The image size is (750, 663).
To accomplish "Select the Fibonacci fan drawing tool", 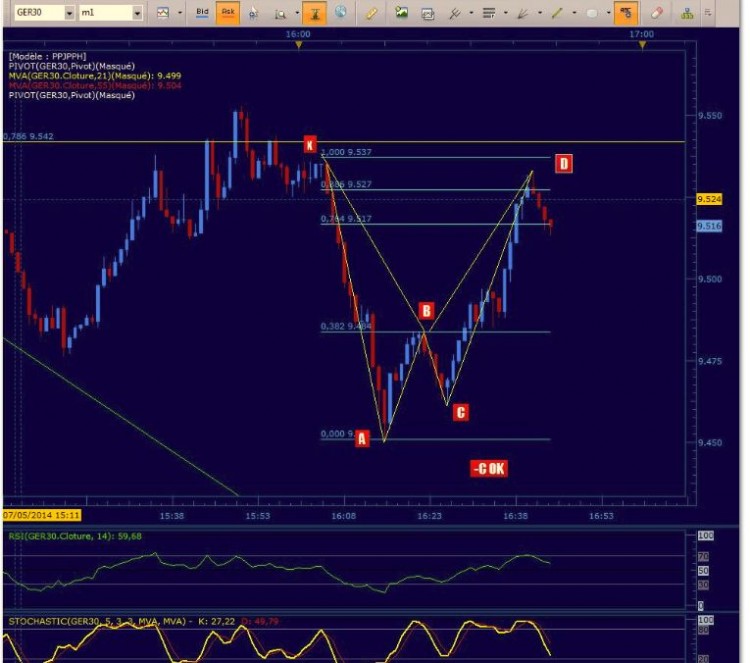I will (x=522, y=13).
